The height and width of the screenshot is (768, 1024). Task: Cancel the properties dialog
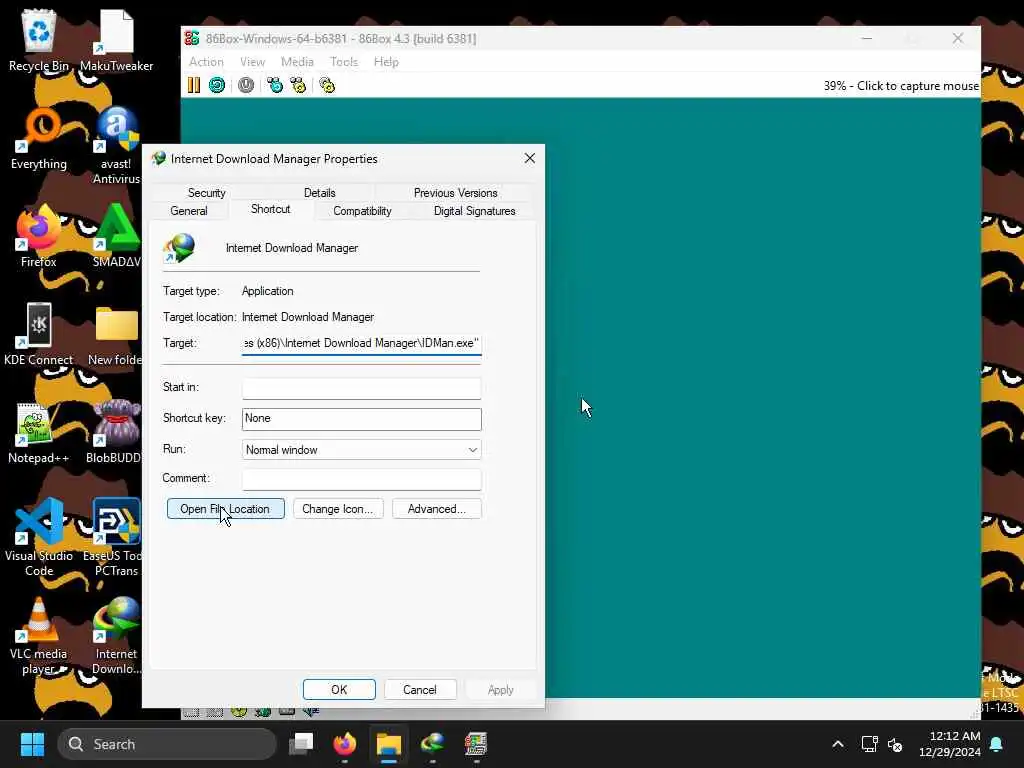419,690
